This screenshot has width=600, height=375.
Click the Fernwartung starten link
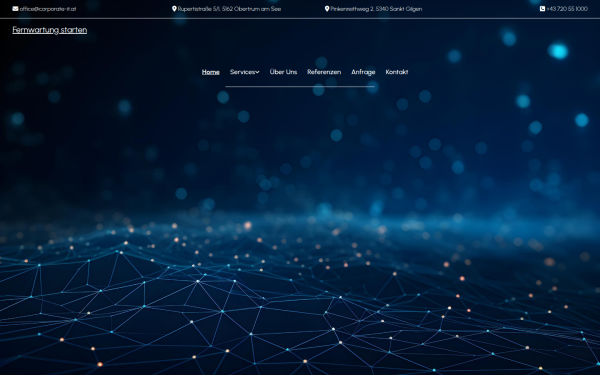tap(50, 30)
